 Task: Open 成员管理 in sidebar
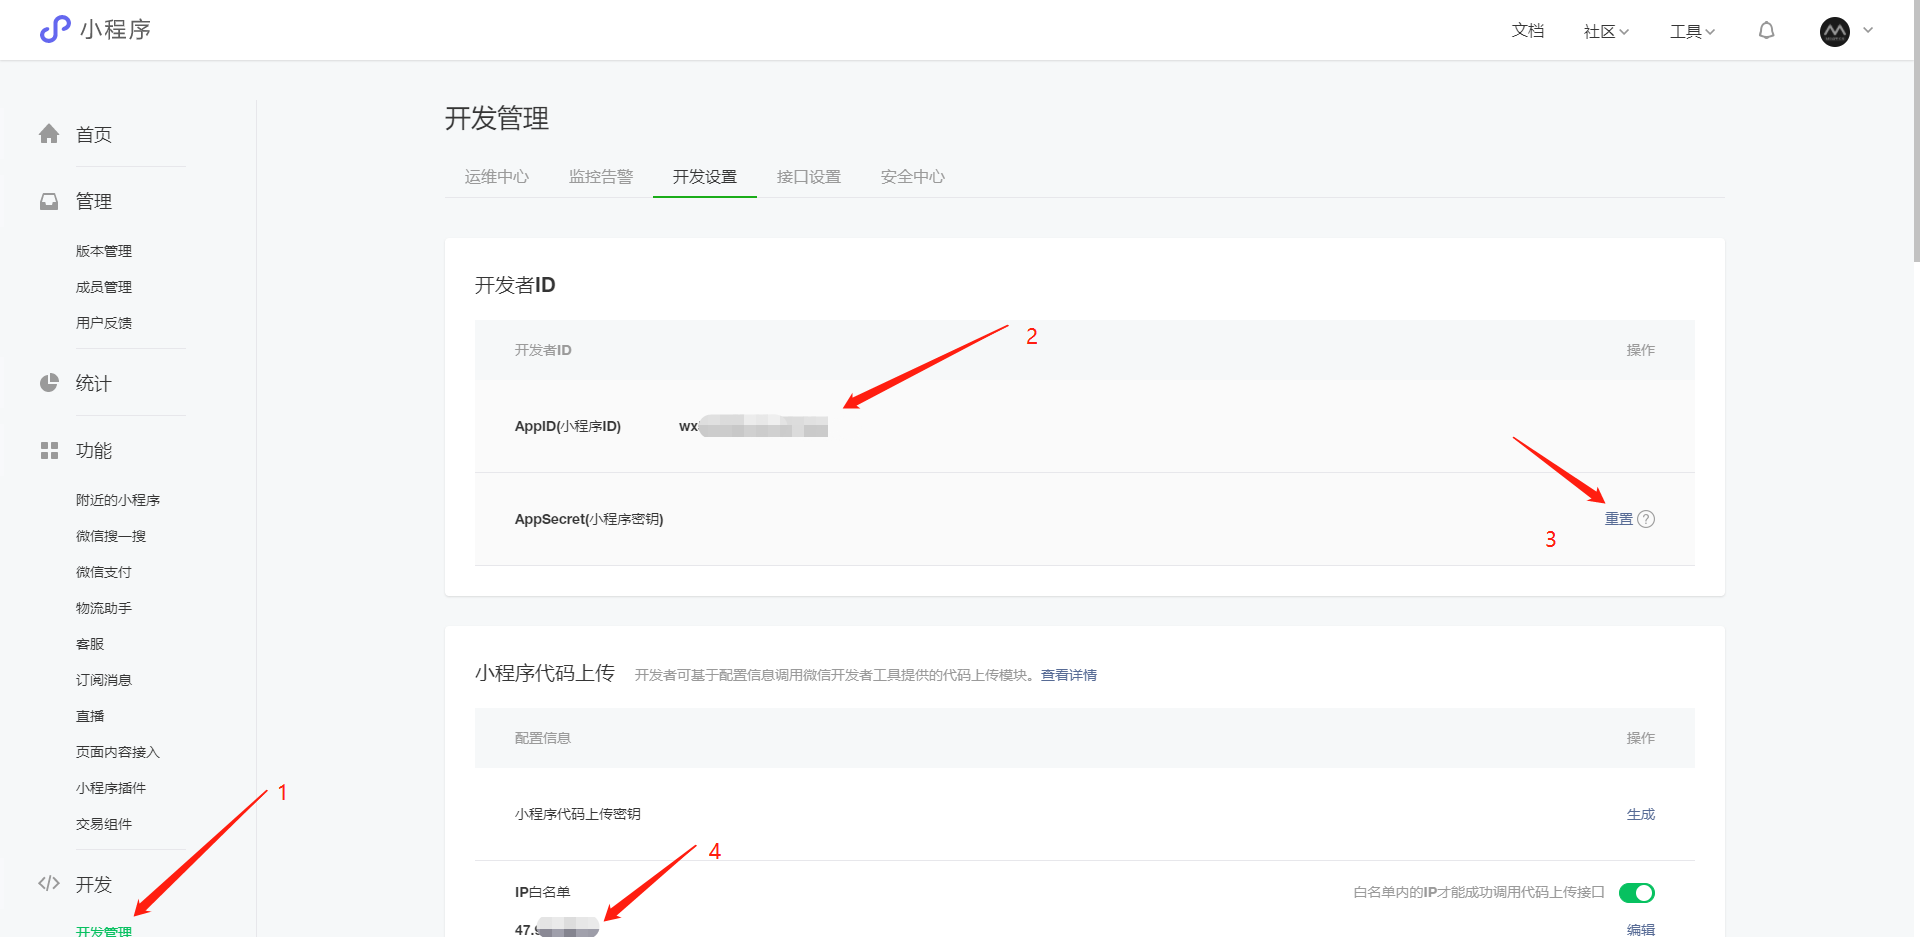tap(104, 287)
